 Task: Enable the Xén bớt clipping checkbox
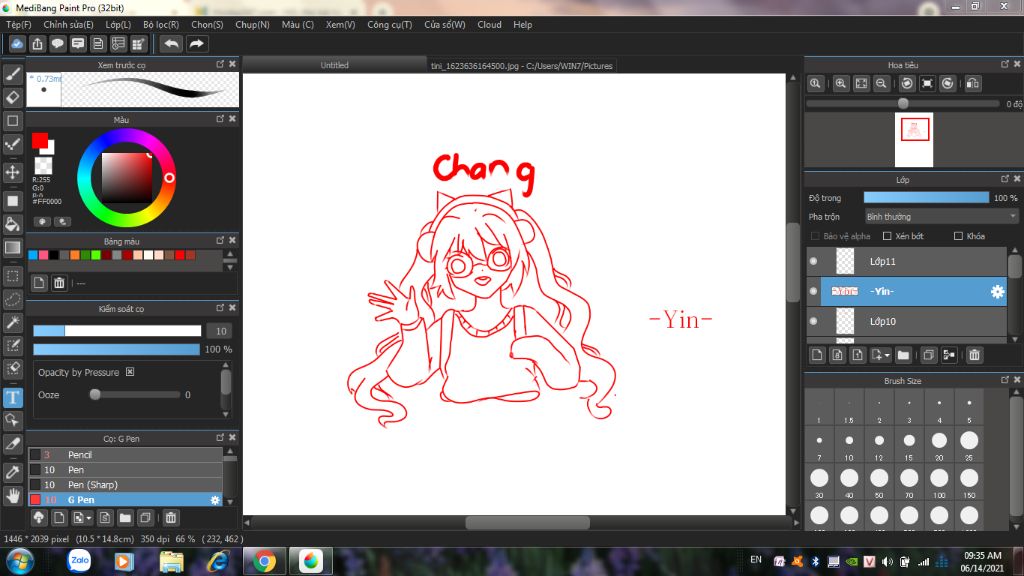[x=887, y=236]
